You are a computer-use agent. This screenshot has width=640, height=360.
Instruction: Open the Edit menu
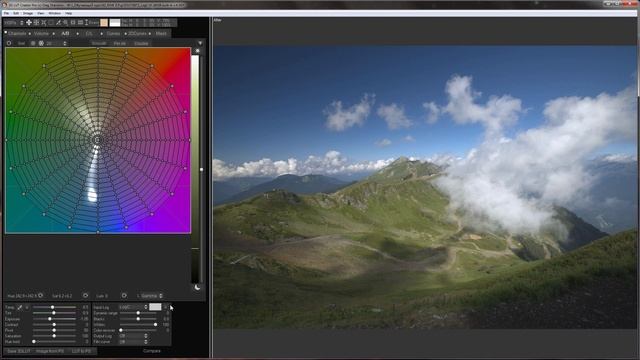(16, 13)
